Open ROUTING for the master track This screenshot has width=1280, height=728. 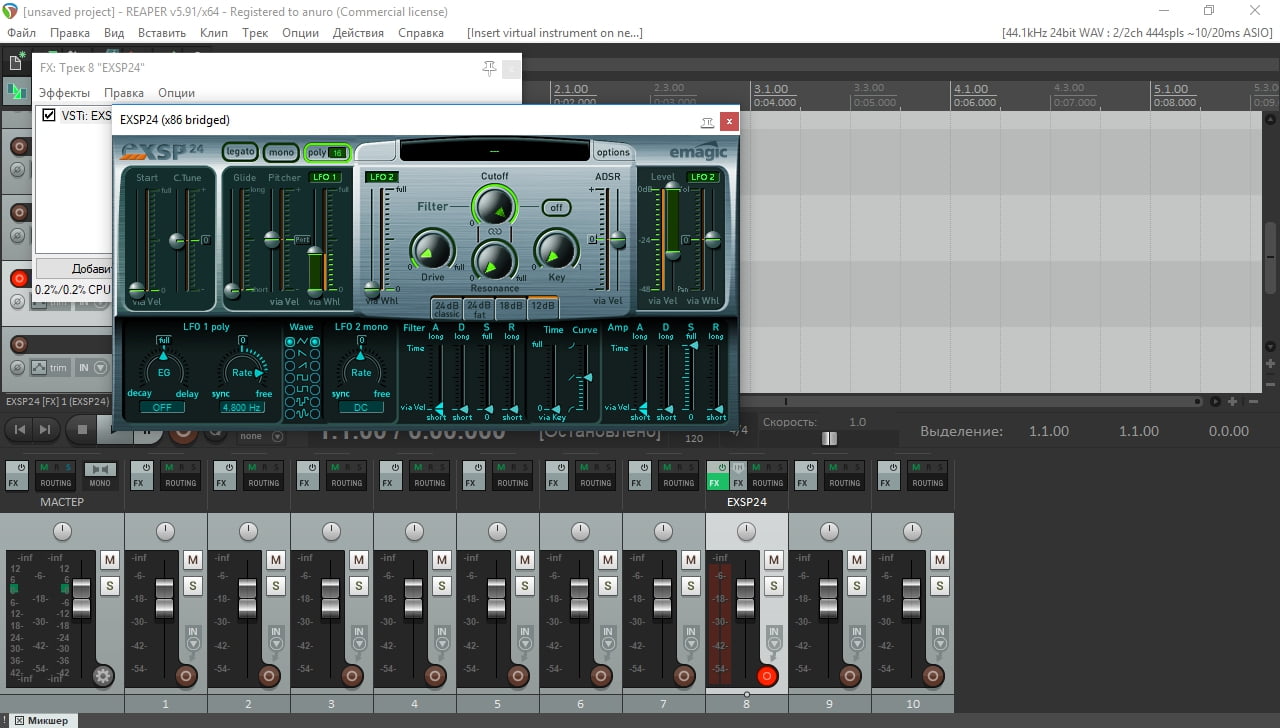[56, 483]
